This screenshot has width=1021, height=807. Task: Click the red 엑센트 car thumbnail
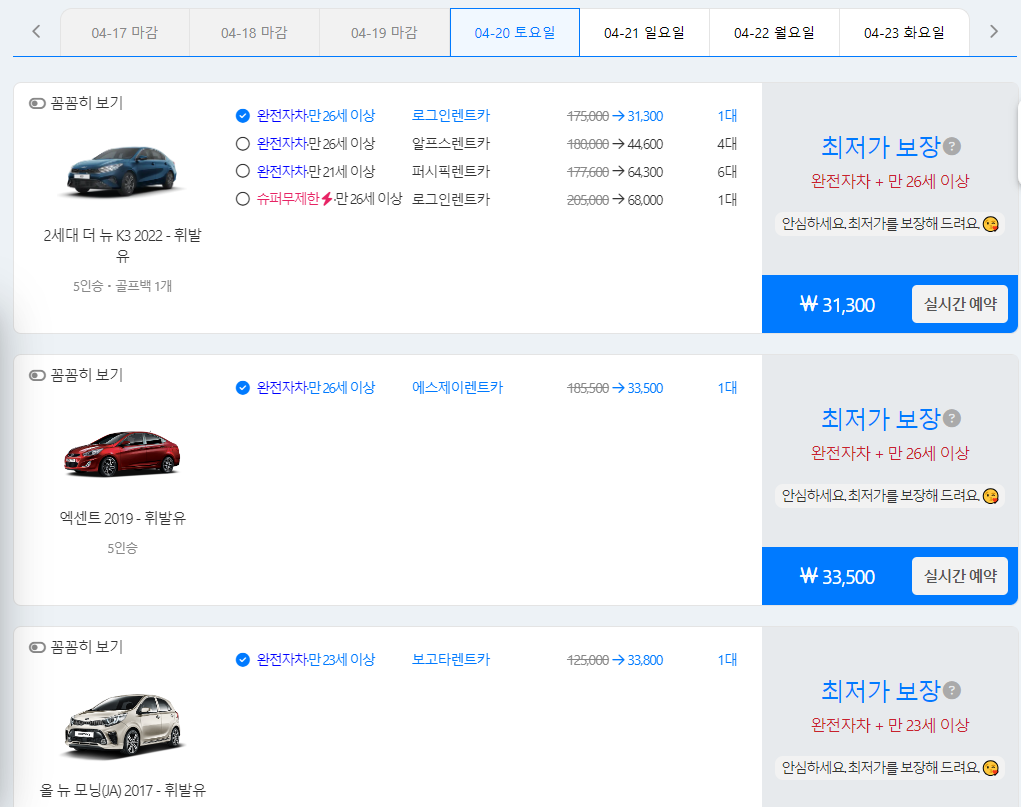coord(122,453)
